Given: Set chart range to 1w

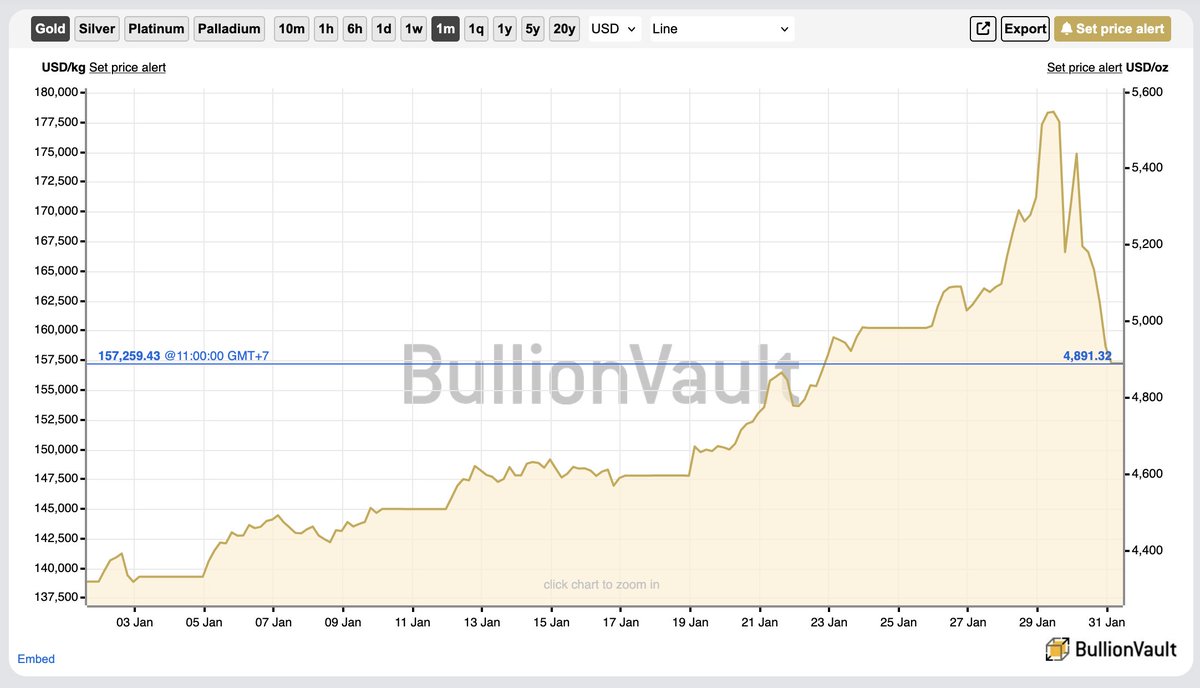Looking at the screenshot, I should [414, 29].
